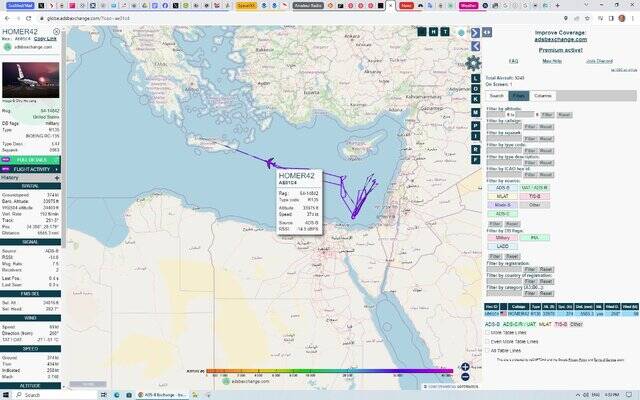Toggle the ADS-B source filter
Screen dimensions: 640x400
point(502,188)
